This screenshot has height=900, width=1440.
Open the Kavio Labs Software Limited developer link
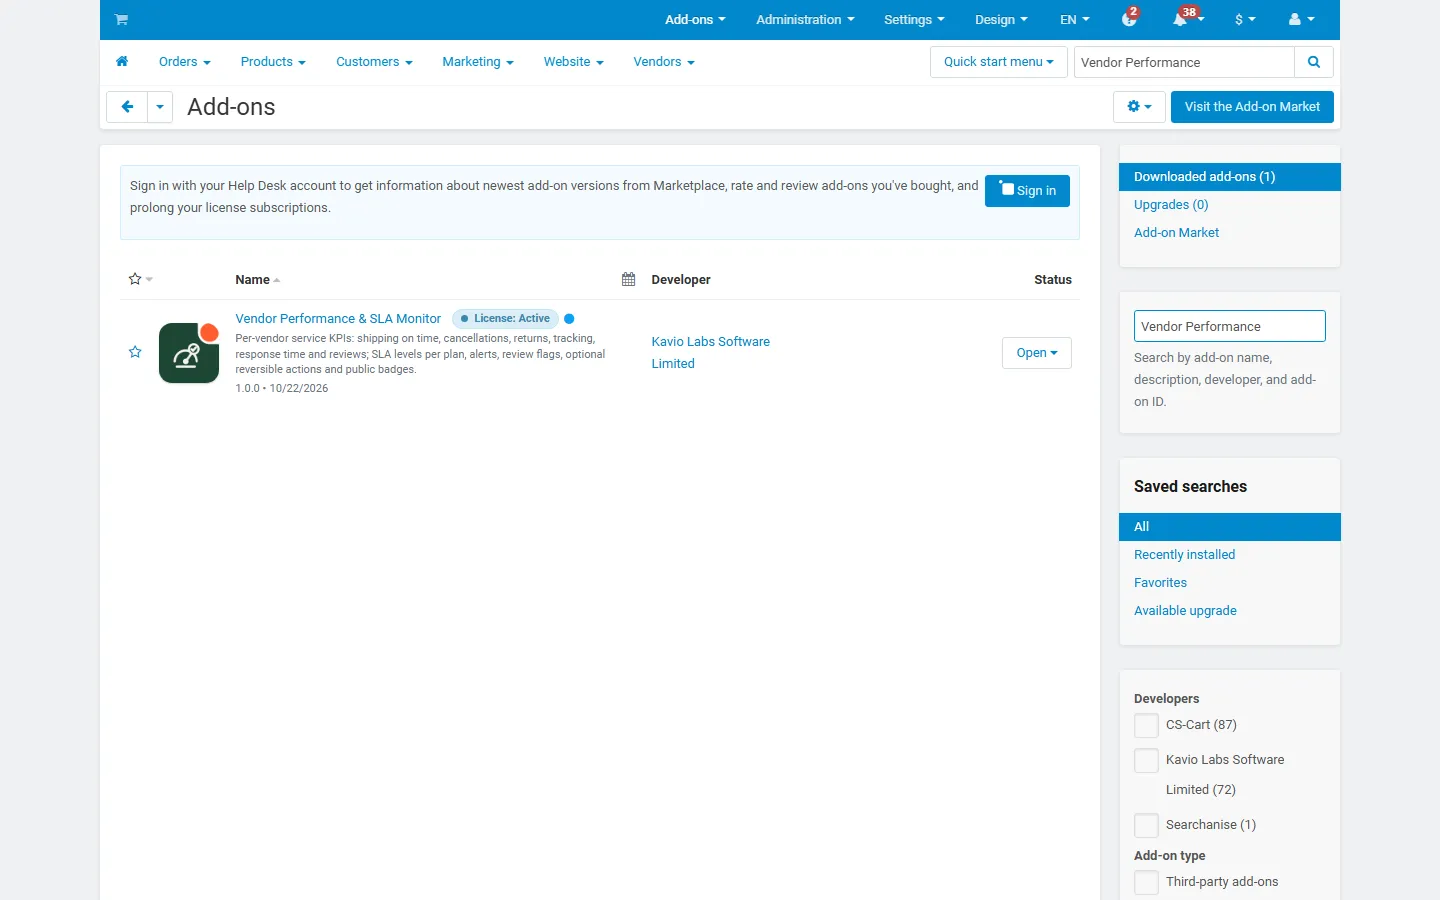[x=711, y=353]
